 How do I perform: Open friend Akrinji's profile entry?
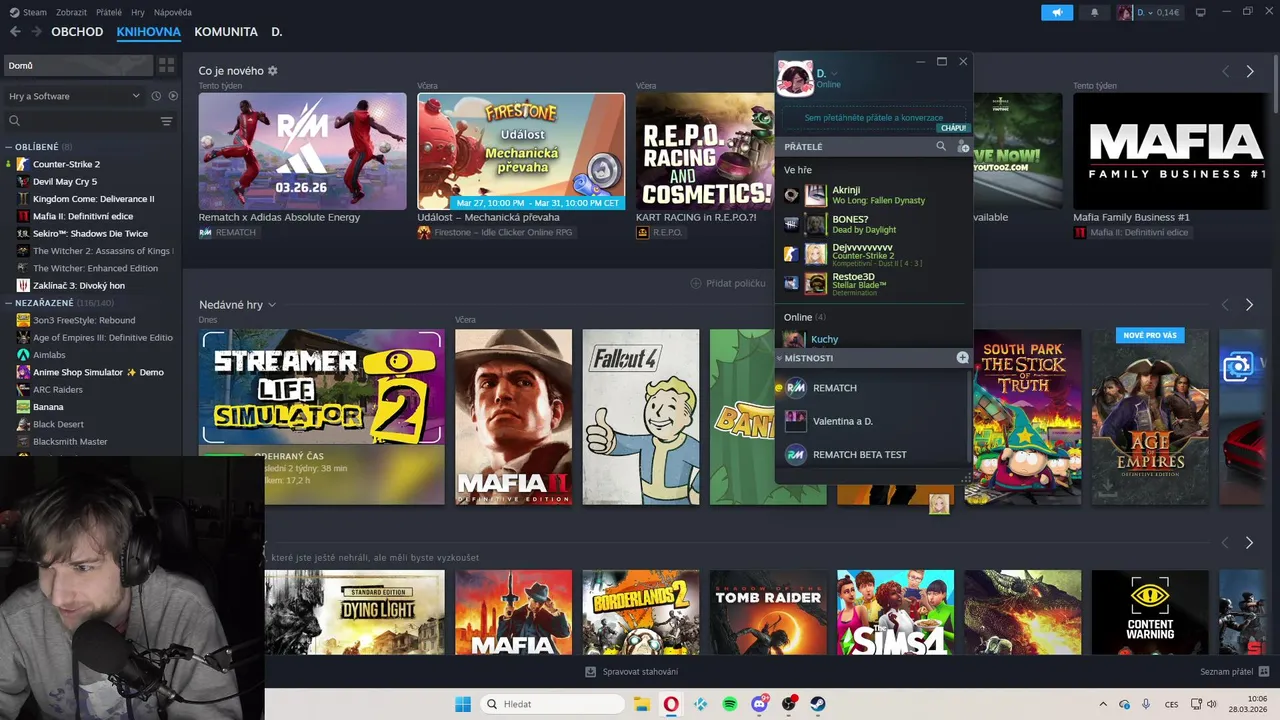pos(872,195)
